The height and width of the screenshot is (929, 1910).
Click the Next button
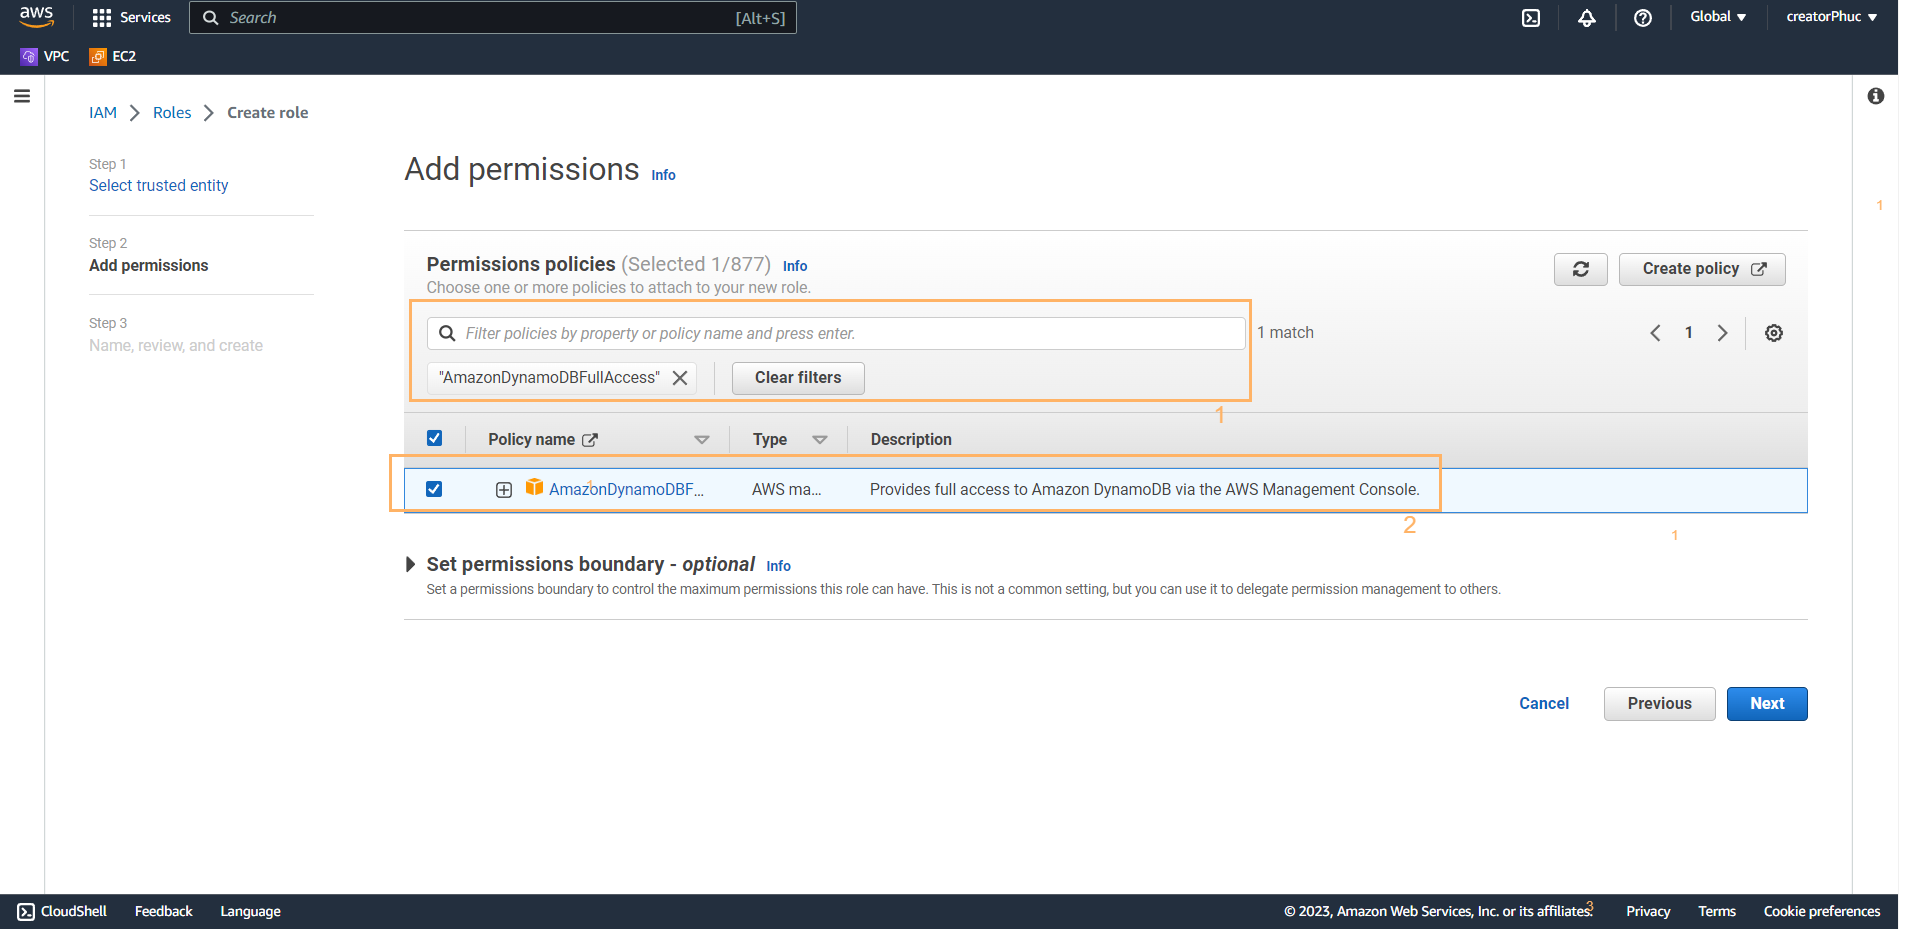pos(1767,704)
